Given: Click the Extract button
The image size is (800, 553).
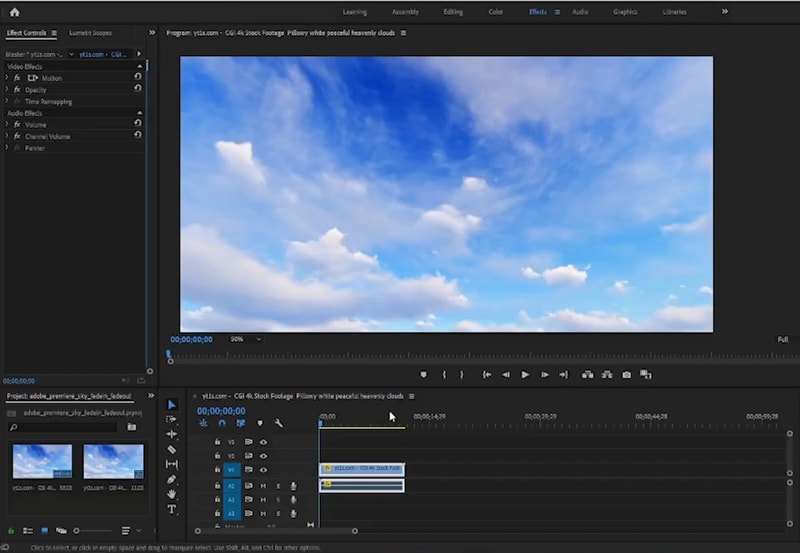Looking at the screenshot, I should (x=607, y=374).
